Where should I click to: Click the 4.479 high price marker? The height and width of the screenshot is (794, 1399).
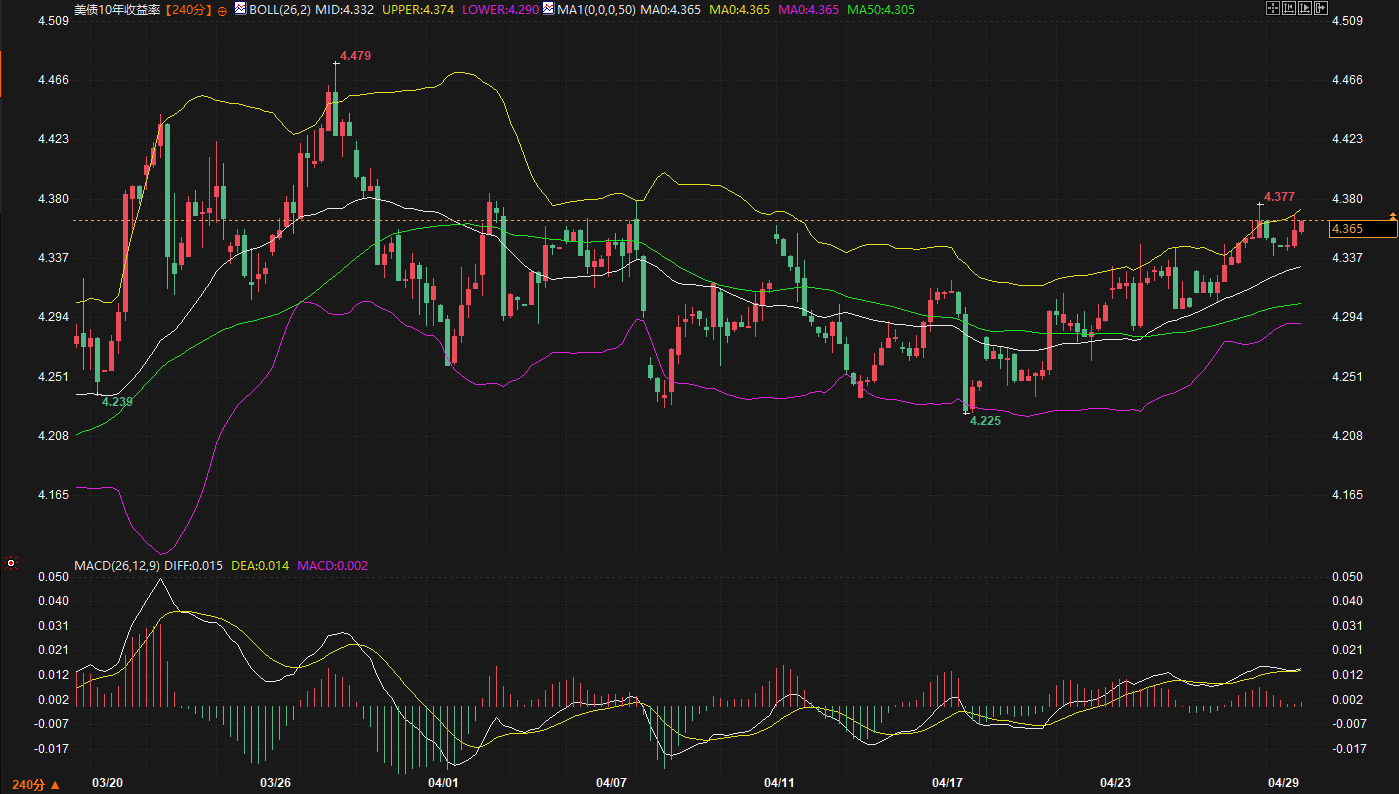(x=355, y=56)
